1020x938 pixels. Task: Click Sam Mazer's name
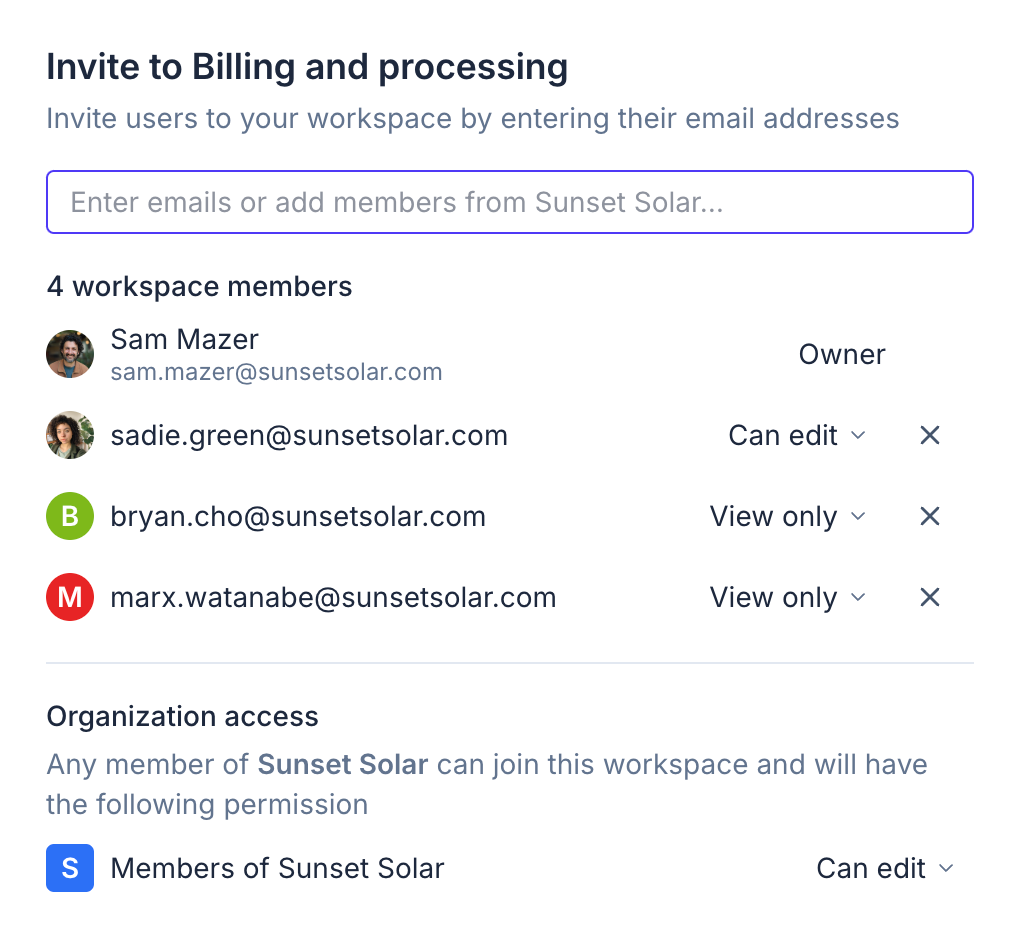click(x=185, y=340)
